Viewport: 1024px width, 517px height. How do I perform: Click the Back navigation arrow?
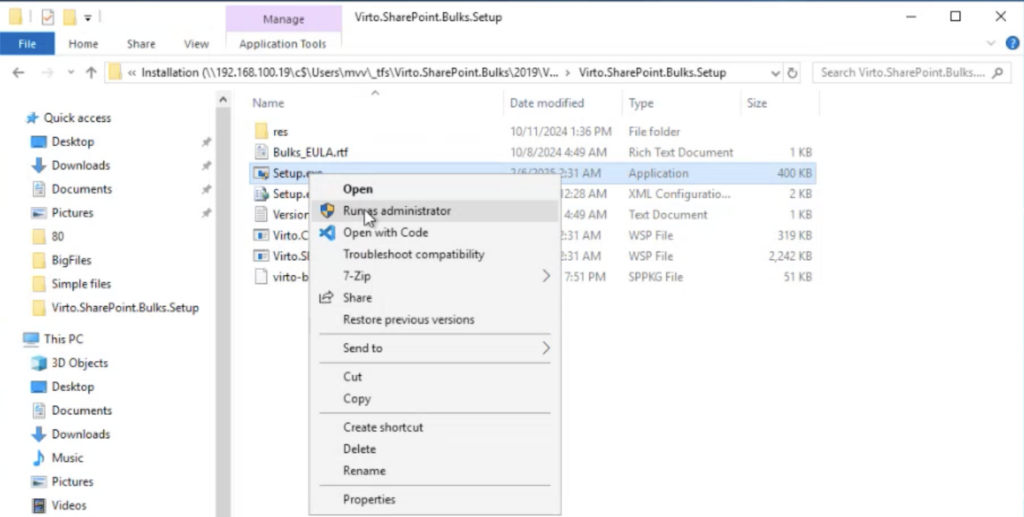(x=18, y=72)
